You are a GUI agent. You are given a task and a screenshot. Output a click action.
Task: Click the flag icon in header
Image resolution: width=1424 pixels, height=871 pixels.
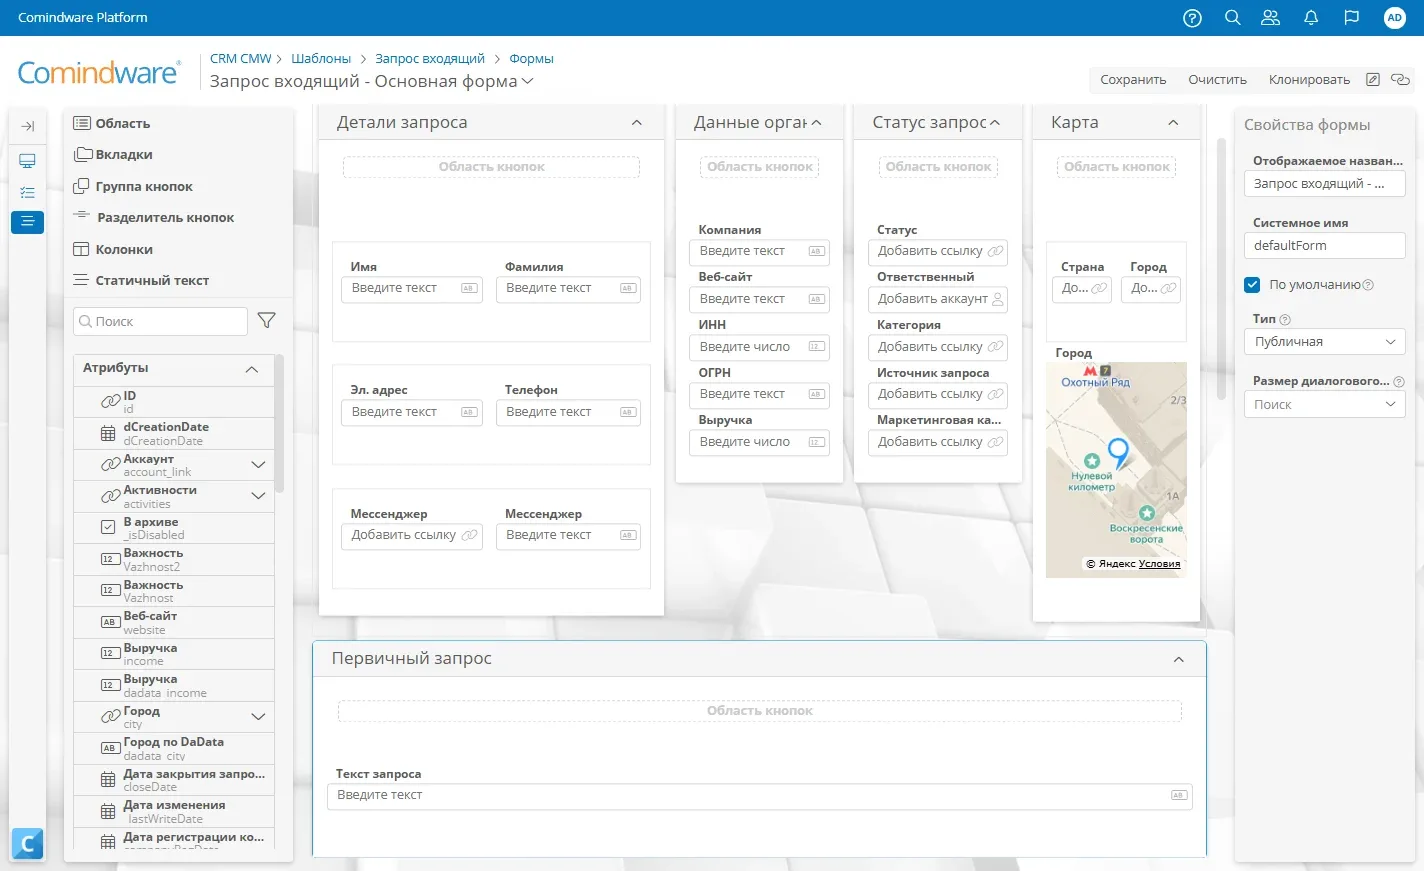[x=1352, y=18]
